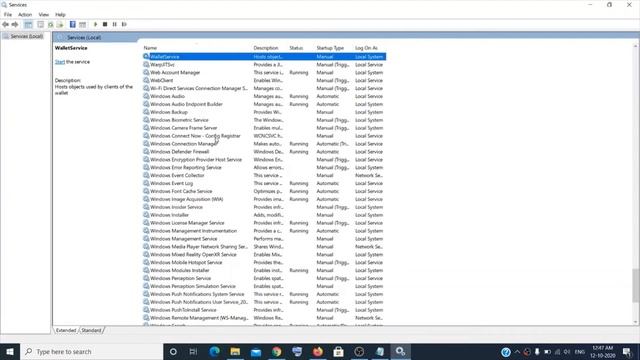Open OBS Studio from the taskbar
Screen dimensions: 640x360
[x=359, y=351]
